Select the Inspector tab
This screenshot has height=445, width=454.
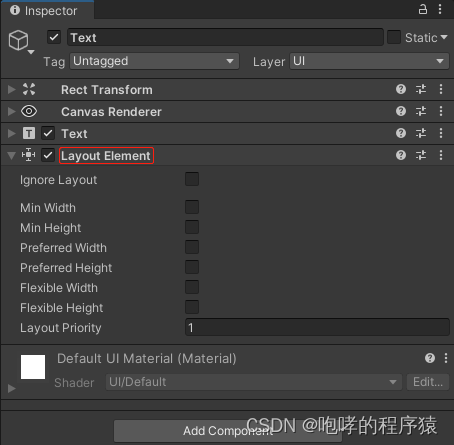47,10
